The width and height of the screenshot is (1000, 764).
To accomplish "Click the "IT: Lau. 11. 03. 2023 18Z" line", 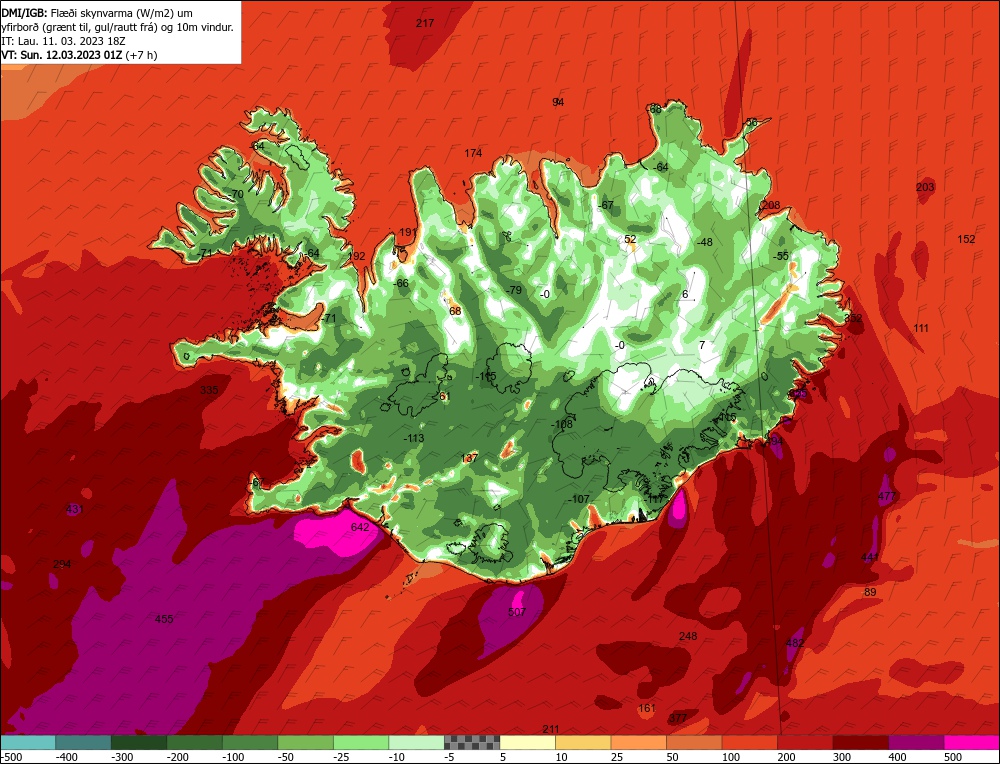I will (x=64, y=41).
